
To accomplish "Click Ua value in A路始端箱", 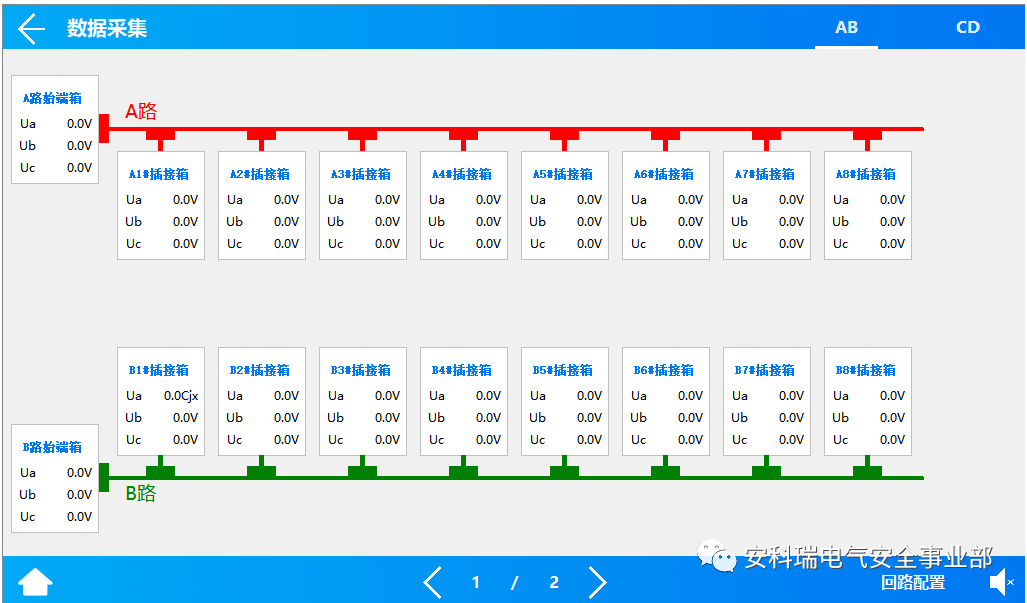I will coord(79,124).
